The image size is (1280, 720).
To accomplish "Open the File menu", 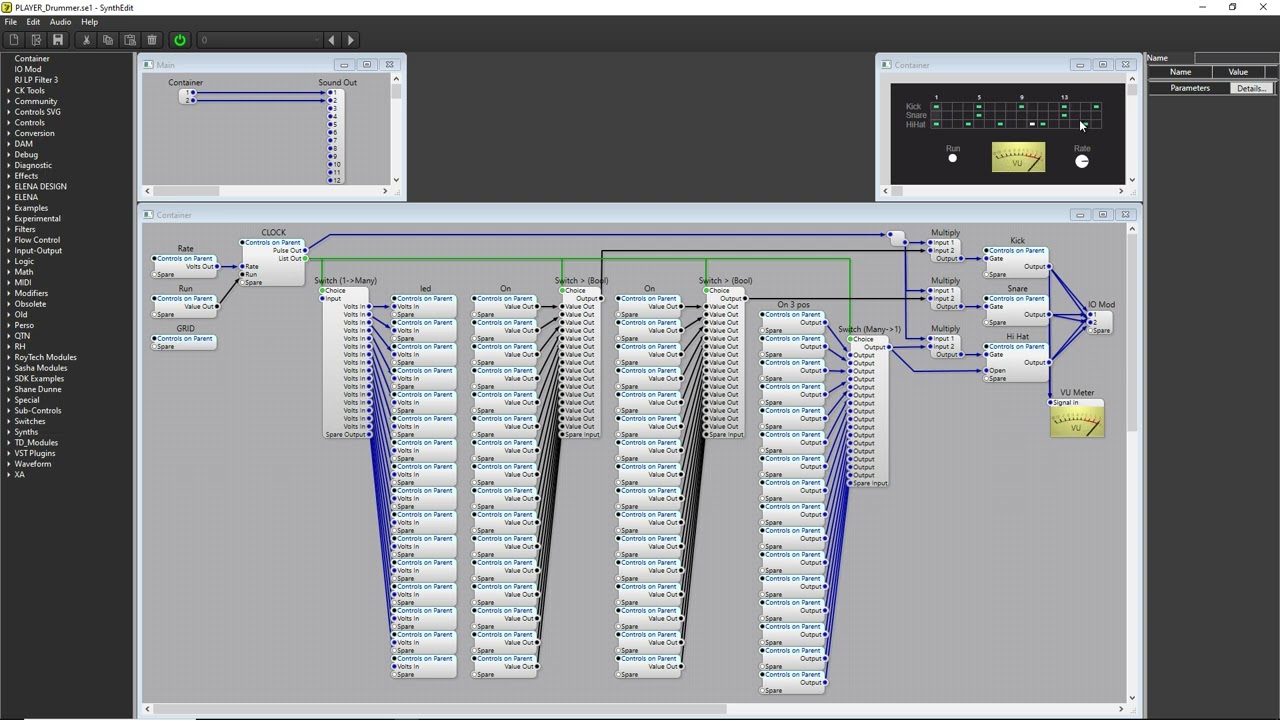I will [11, 22].
